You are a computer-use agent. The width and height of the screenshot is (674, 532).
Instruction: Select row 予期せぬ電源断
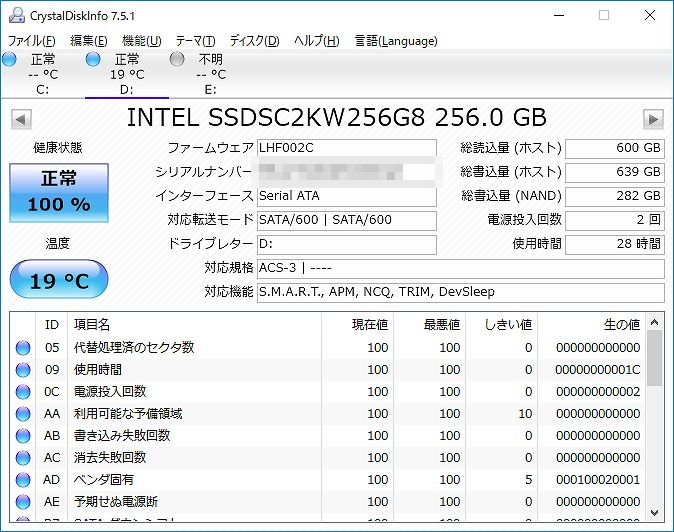click(328, 501)
